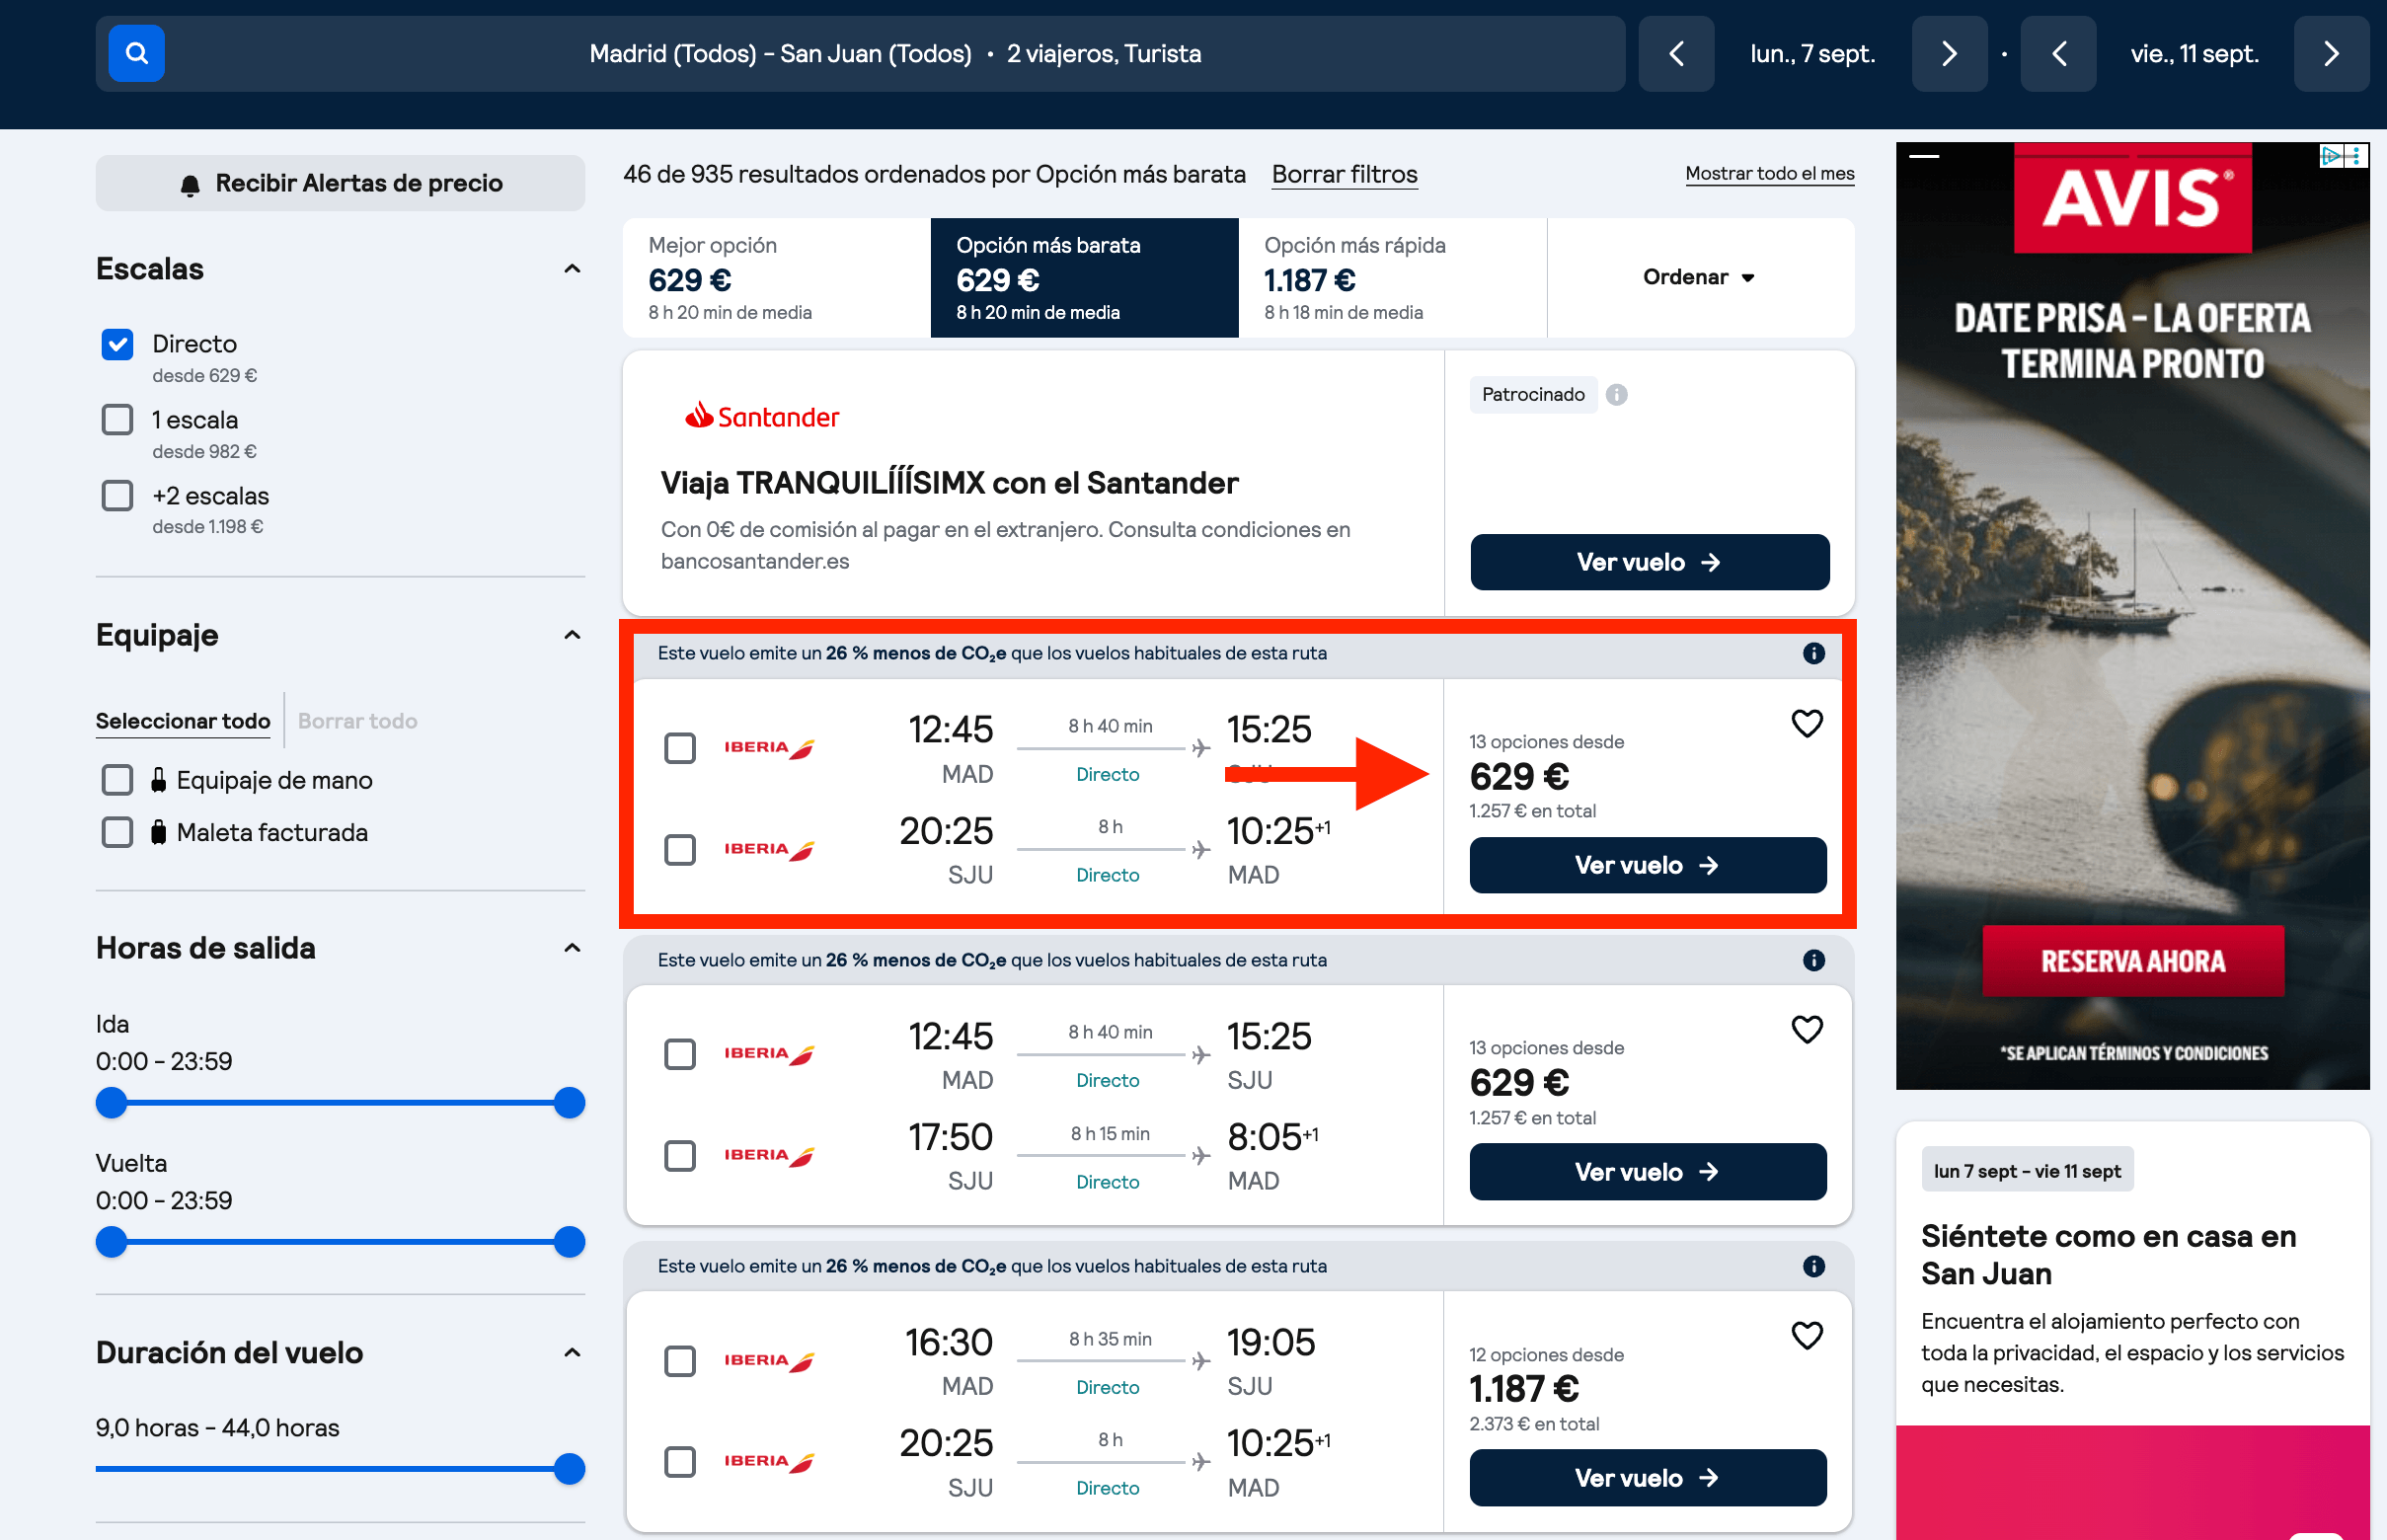The height and width of the screenshot is (1540, 2387).
Task: Check the 1 escala filter
Action: tap(117, 420)
